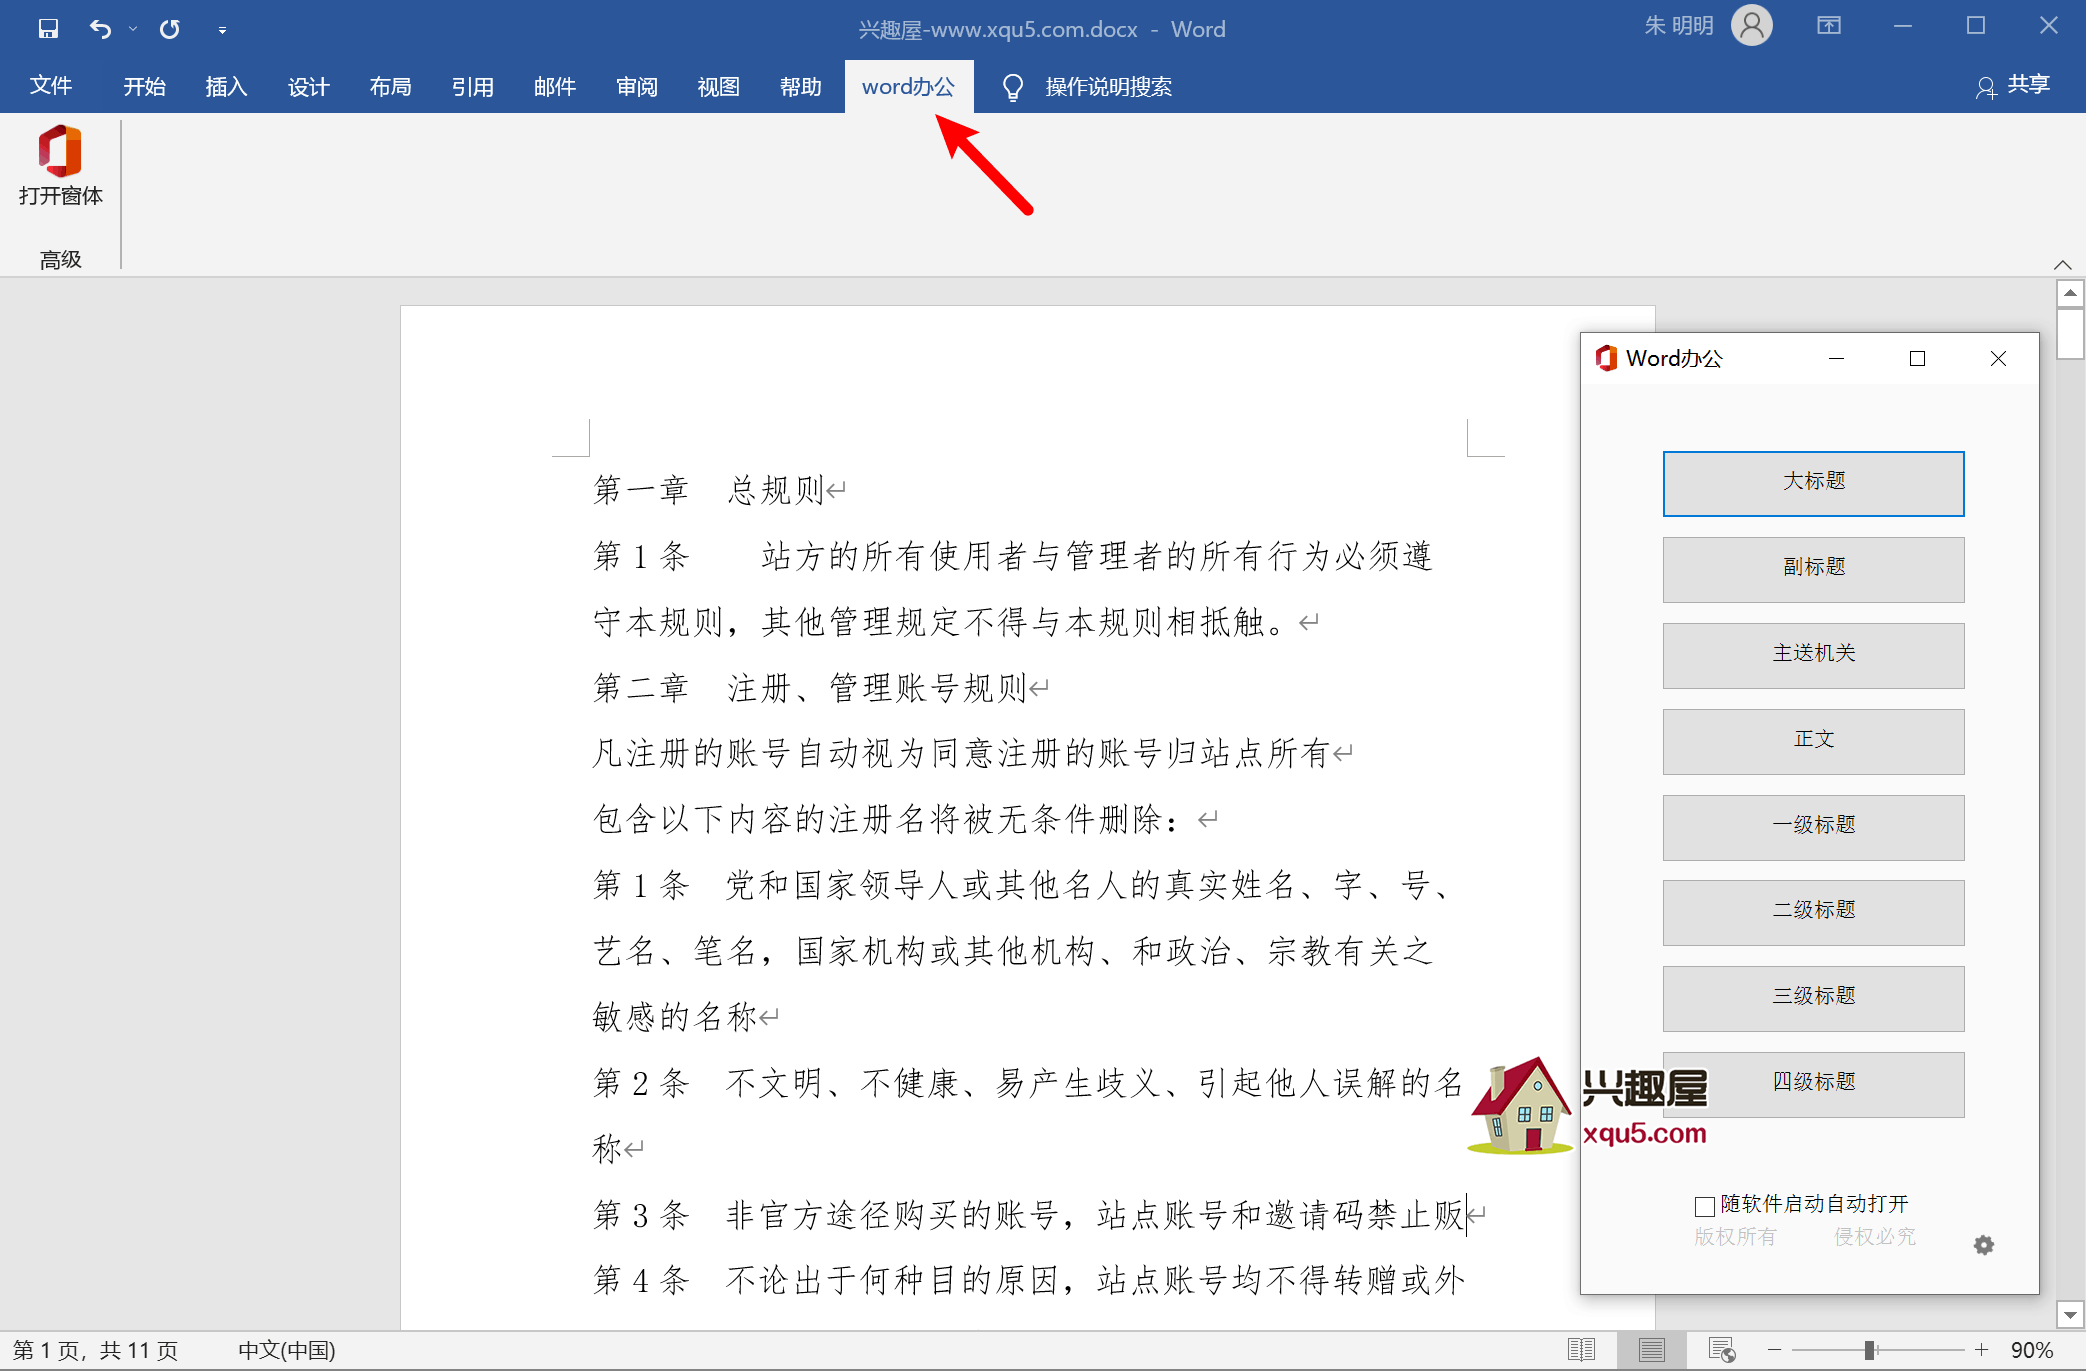Apply the 副标题 style
The width and height of the screenshot is (2086, 1371).
click(1813, 570)
